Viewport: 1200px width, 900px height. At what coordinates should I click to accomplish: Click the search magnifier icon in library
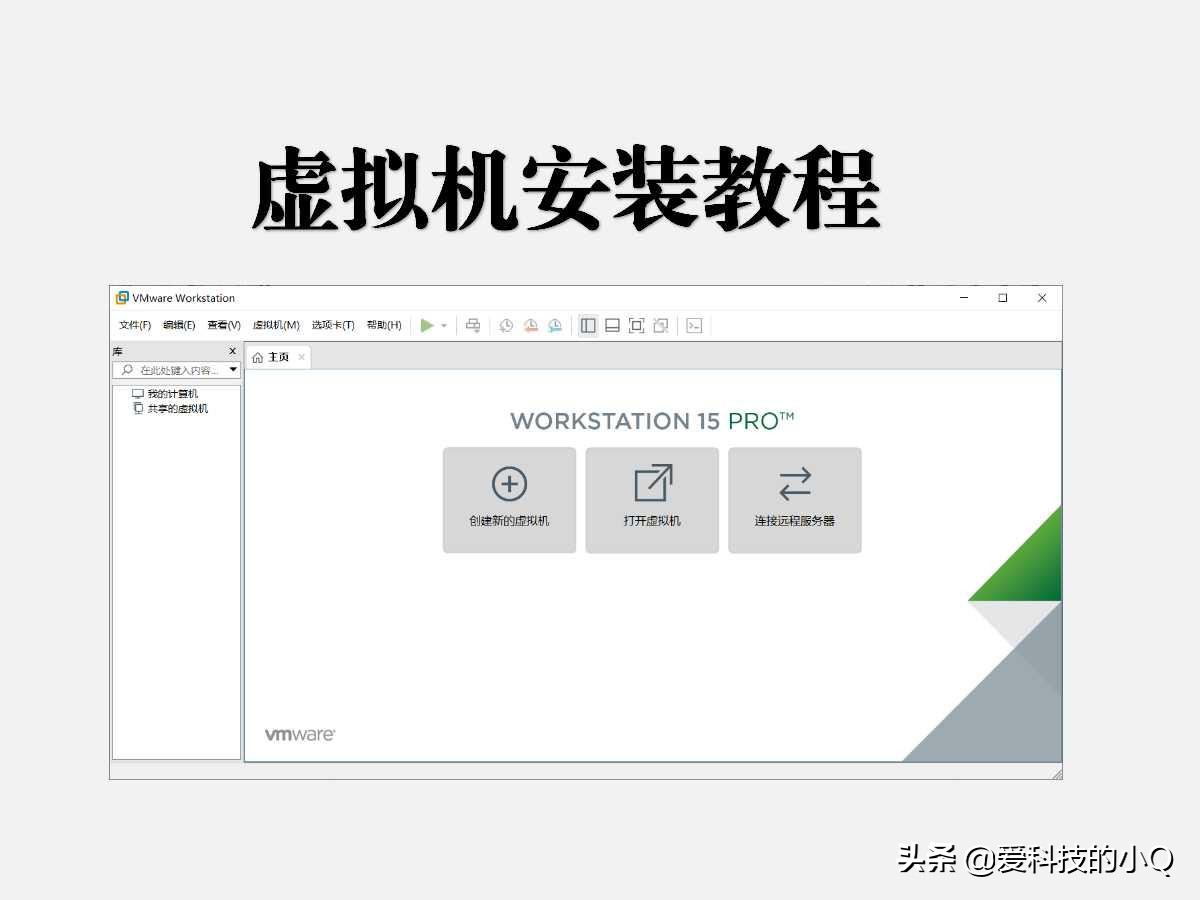[127, 370]
